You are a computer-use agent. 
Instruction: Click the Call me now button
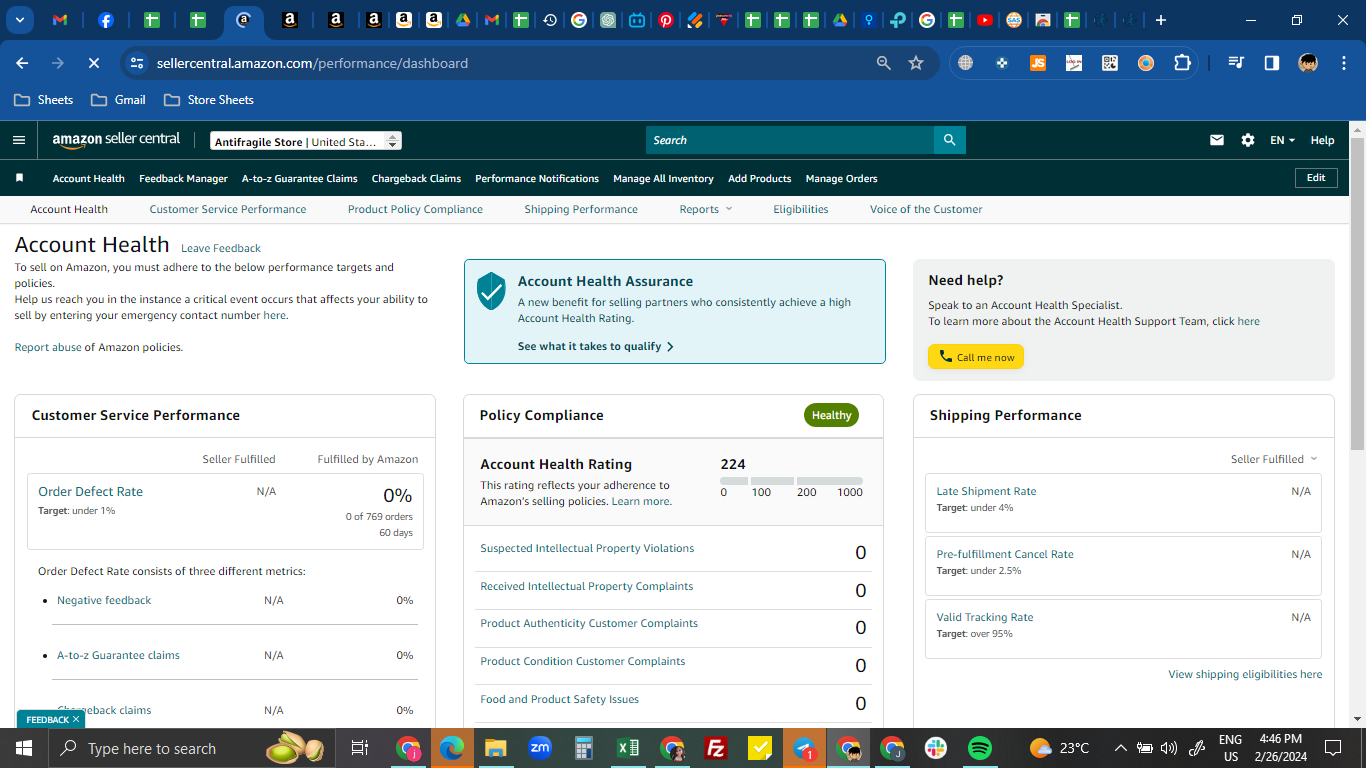tap(976, 357)
